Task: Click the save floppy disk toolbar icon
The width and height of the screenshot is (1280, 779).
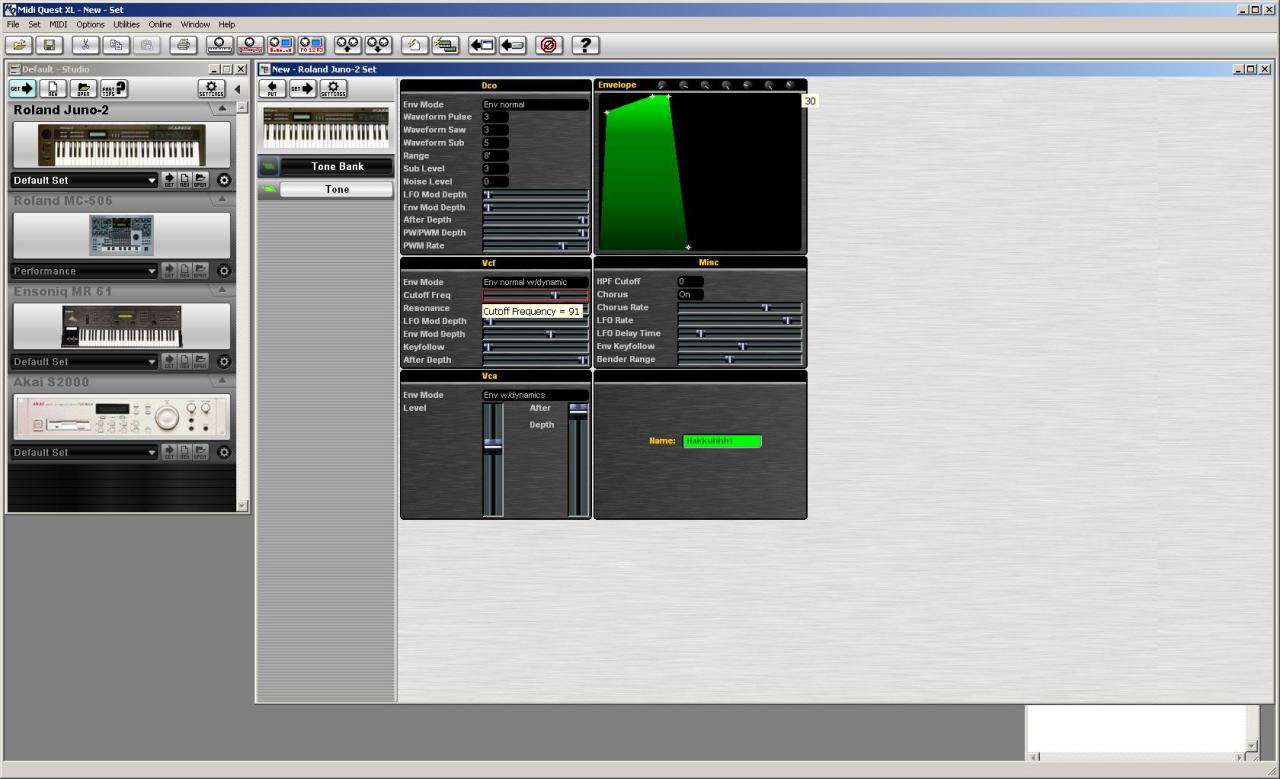Action: click(50, 45)
